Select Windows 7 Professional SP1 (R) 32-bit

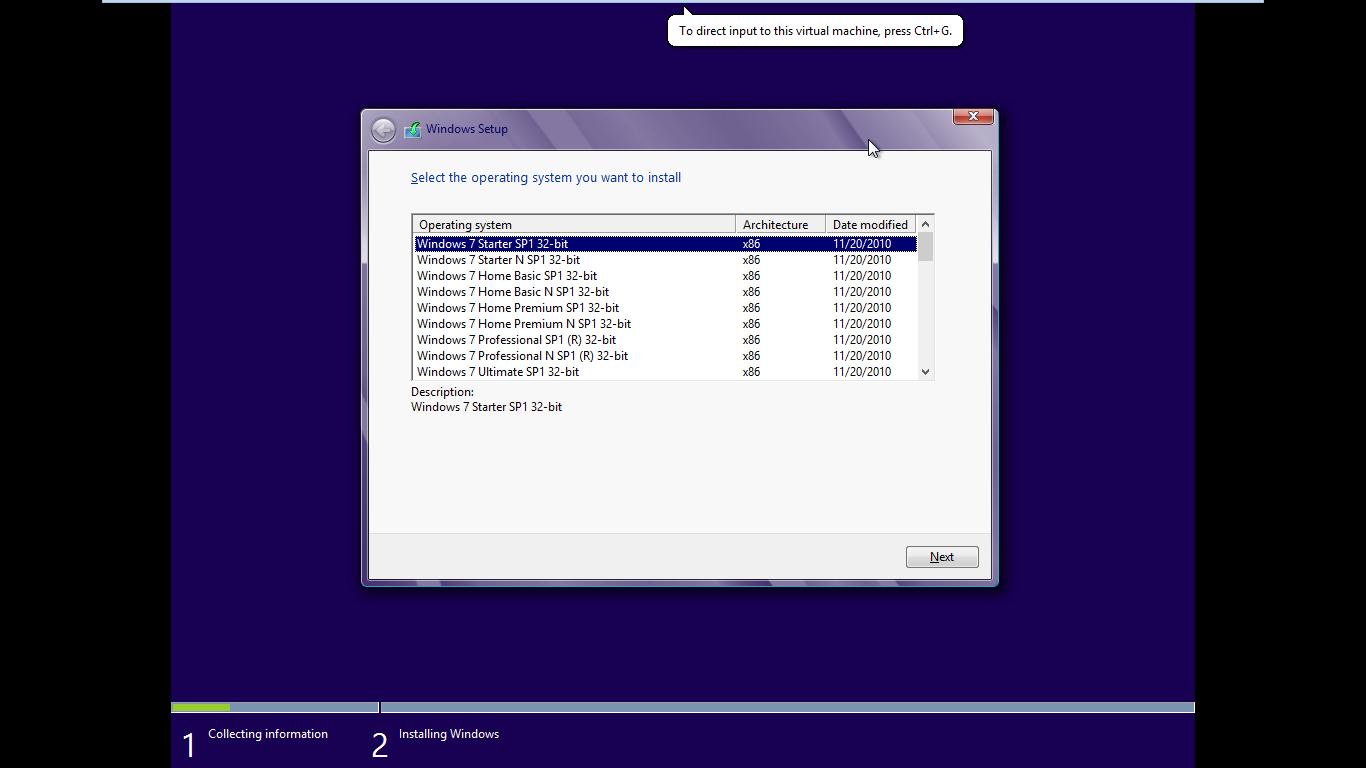(665, 340)
